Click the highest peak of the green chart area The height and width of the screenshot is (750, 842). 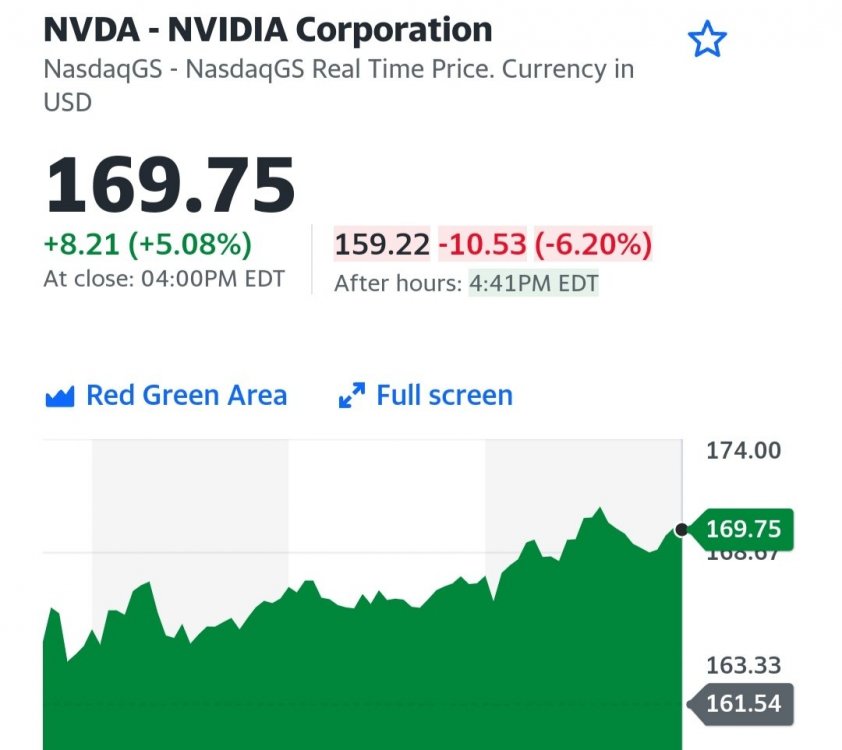[600, 510]
